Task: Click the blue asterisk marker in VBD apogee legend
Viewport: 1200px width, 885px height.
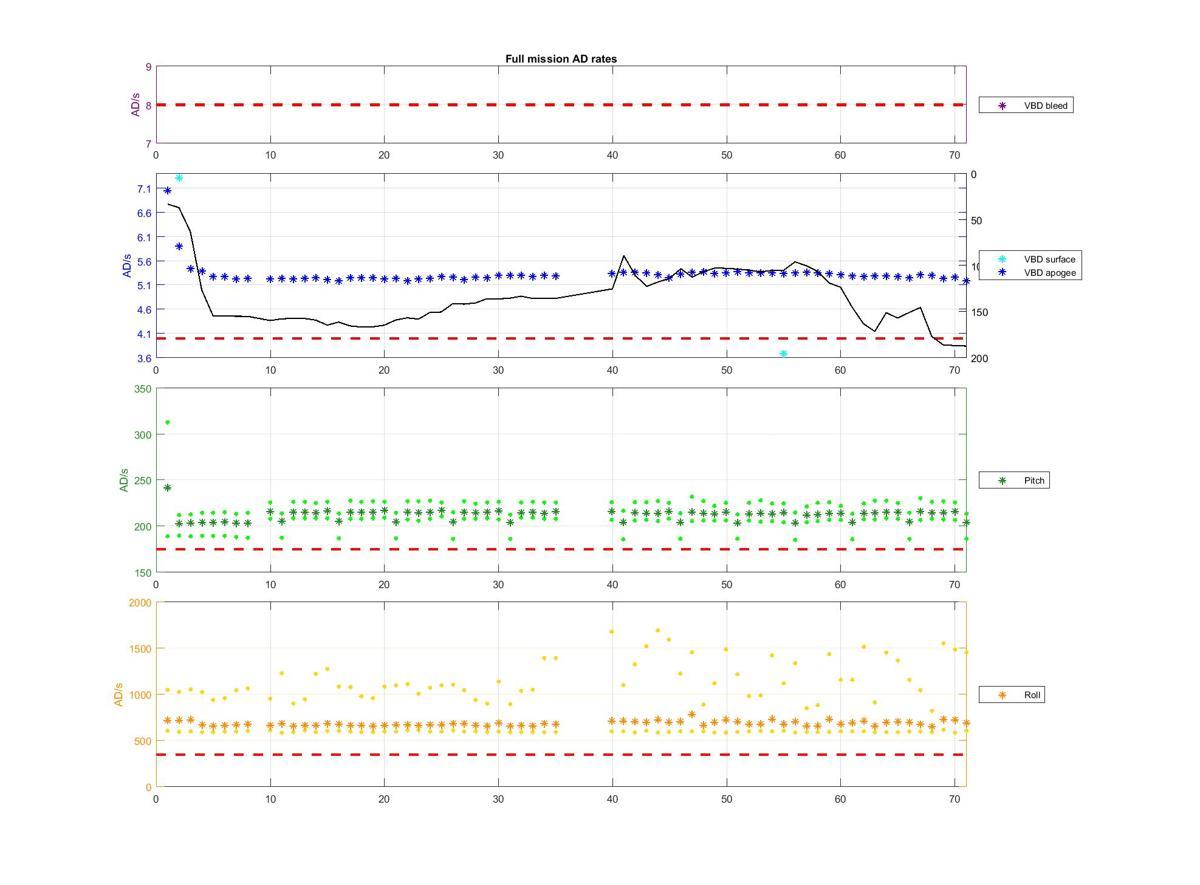Action: (x=1002, y=272)
